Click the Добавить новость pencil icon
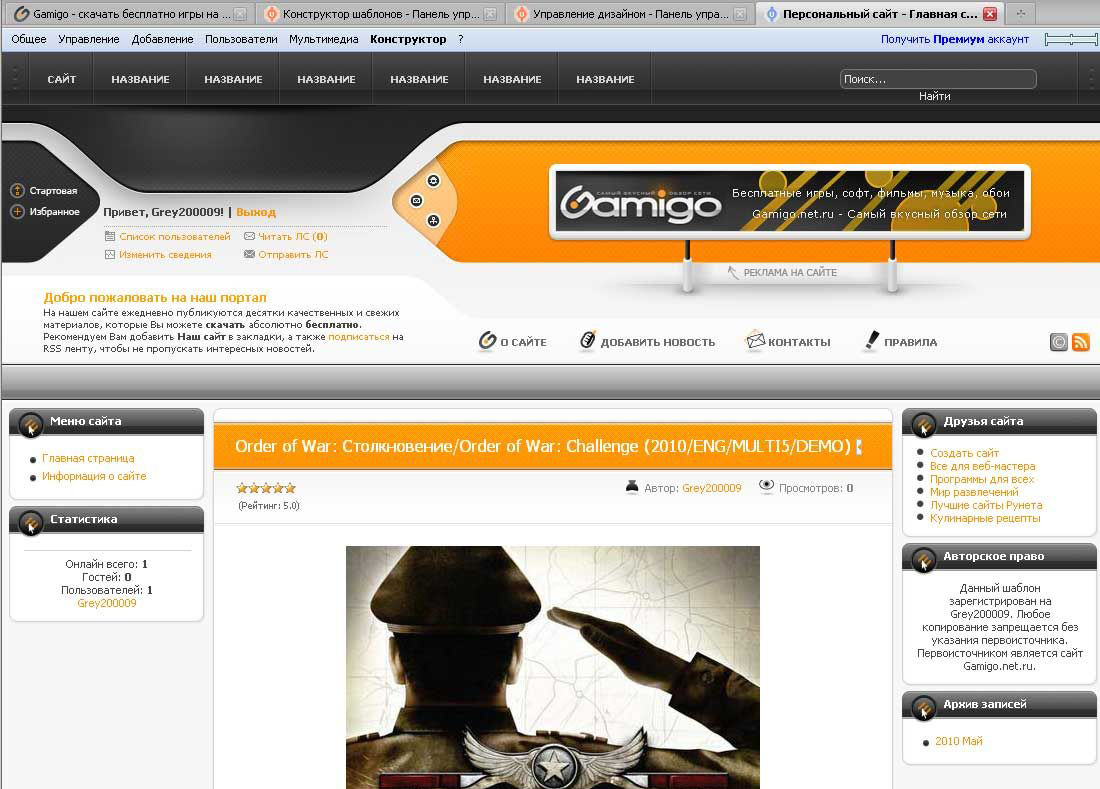 [588, 340]
